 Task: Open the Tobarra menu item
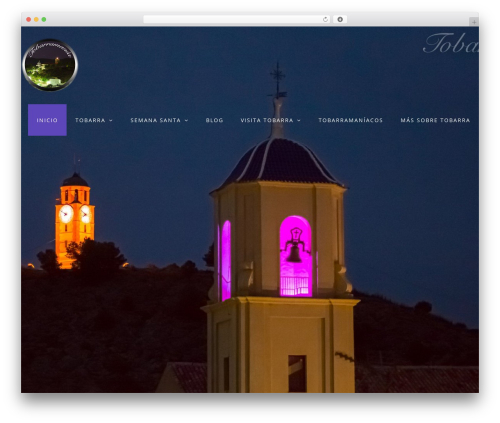(90, 120)
